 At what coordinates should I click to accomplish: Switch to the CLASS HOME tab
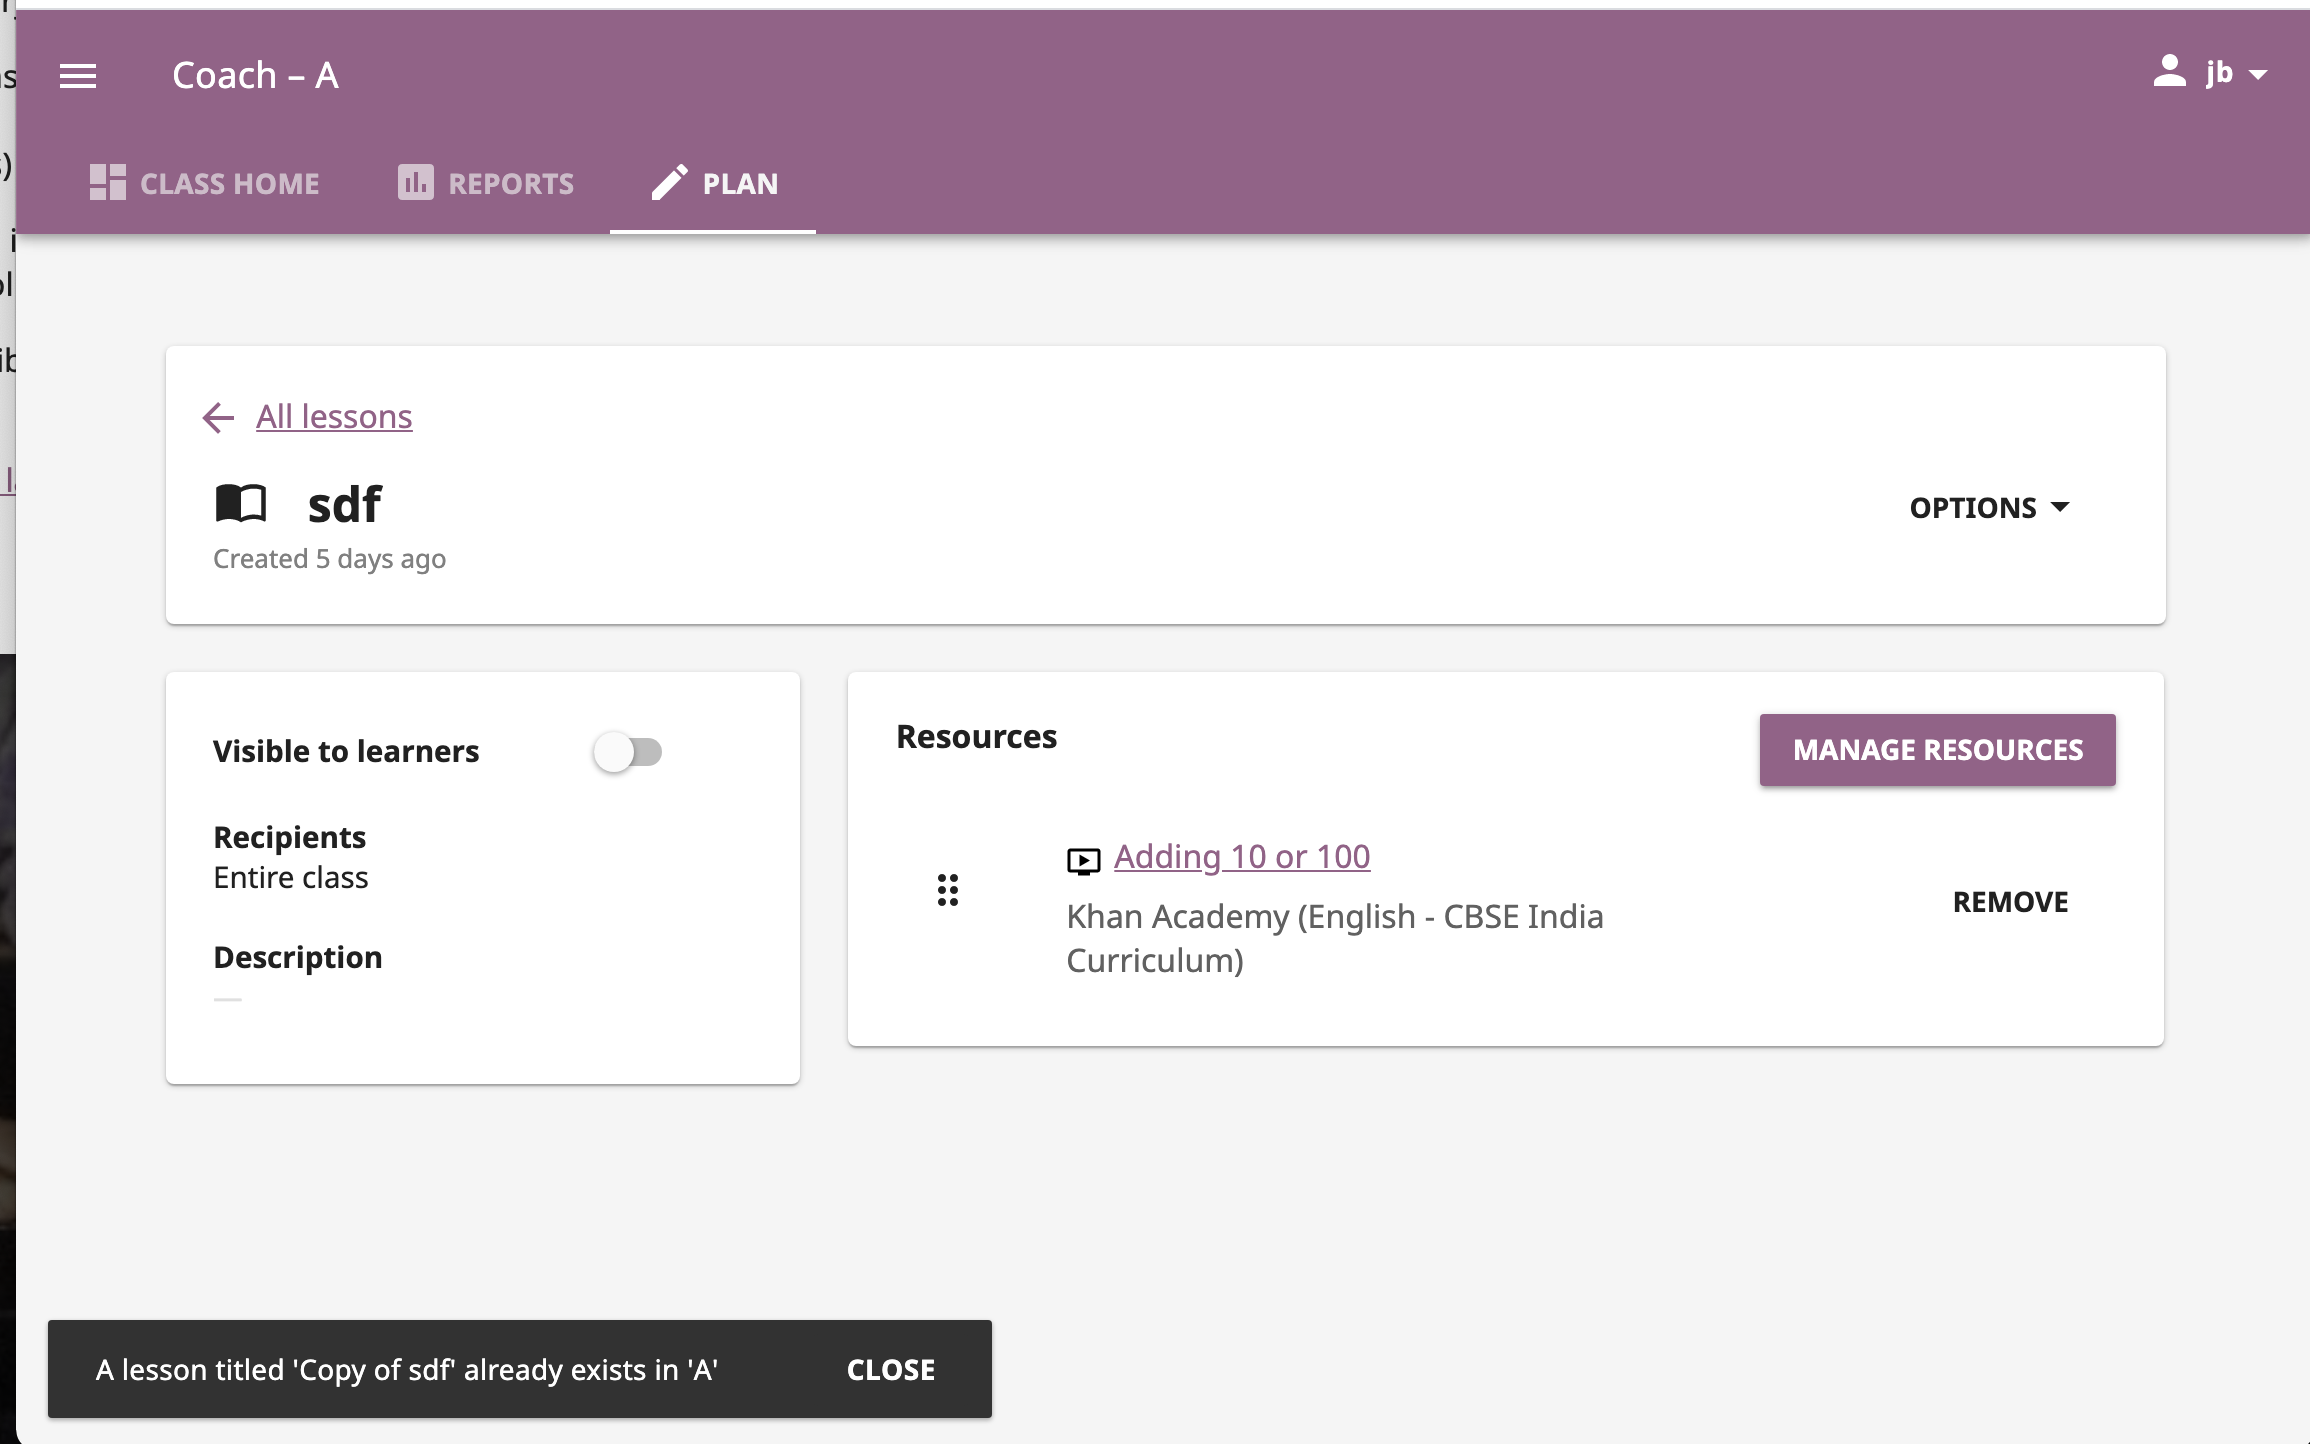tap(229, 184)
